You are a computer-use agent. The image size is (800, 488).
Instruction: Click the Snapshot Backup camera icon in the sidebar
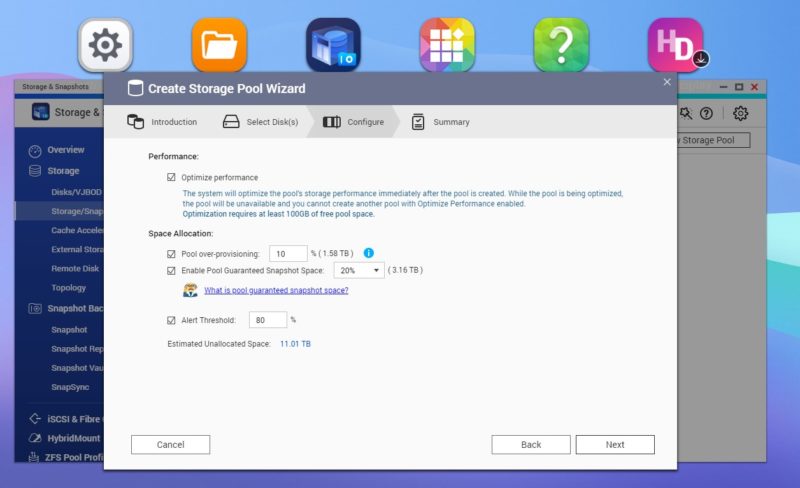click(35, 308)
